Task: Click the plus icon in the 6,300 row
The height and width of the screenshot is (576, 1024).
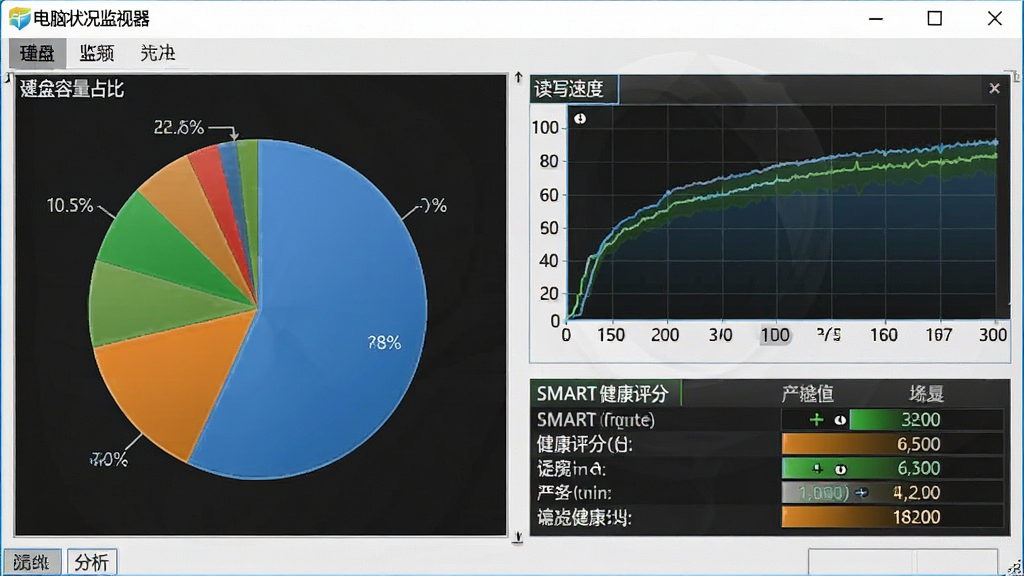Action: [x=817, y=468]
